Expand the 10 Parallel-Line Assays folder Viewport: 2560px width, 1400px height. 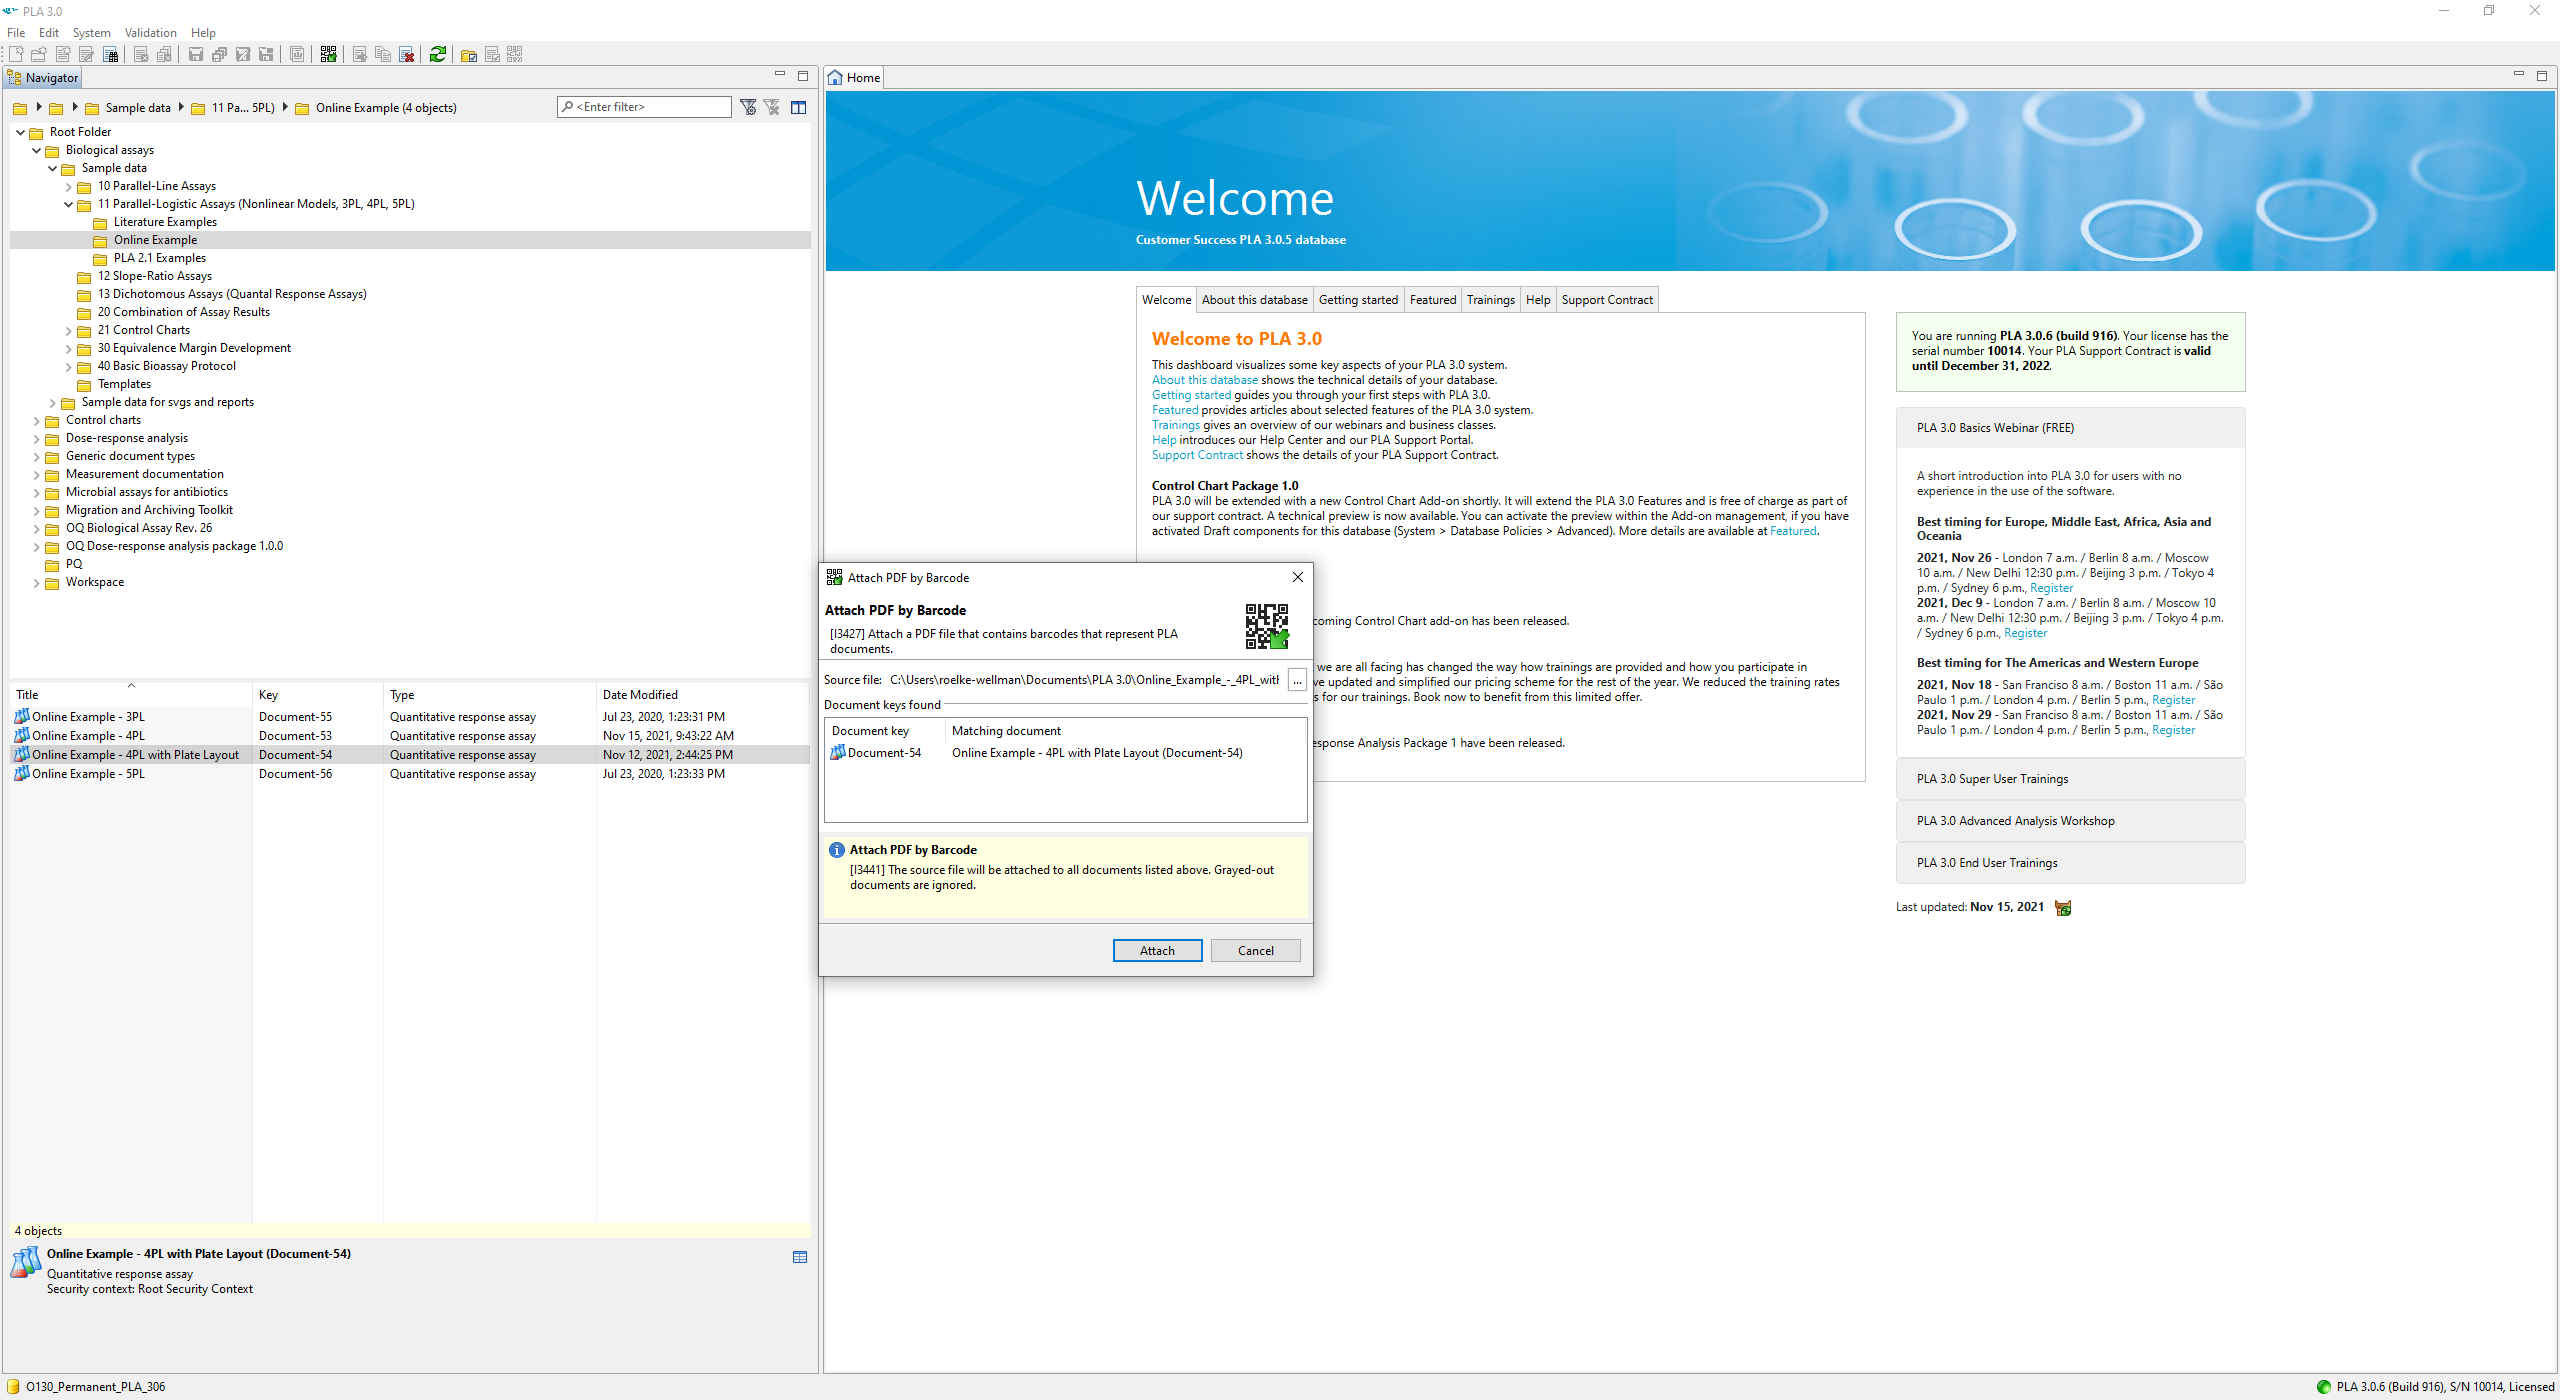tap(69, 186)
